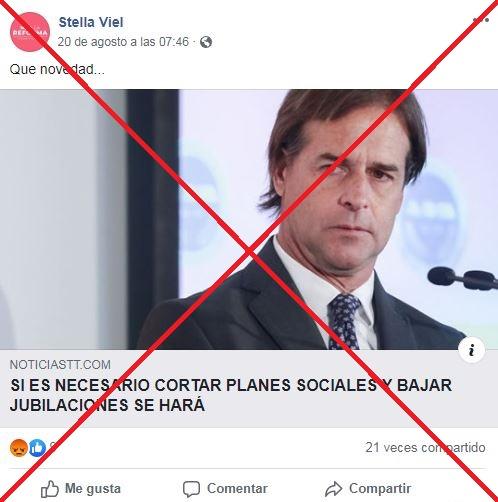Click the blue like reaction icon
This screenshot has width=498, height=502.
point(37,448)
